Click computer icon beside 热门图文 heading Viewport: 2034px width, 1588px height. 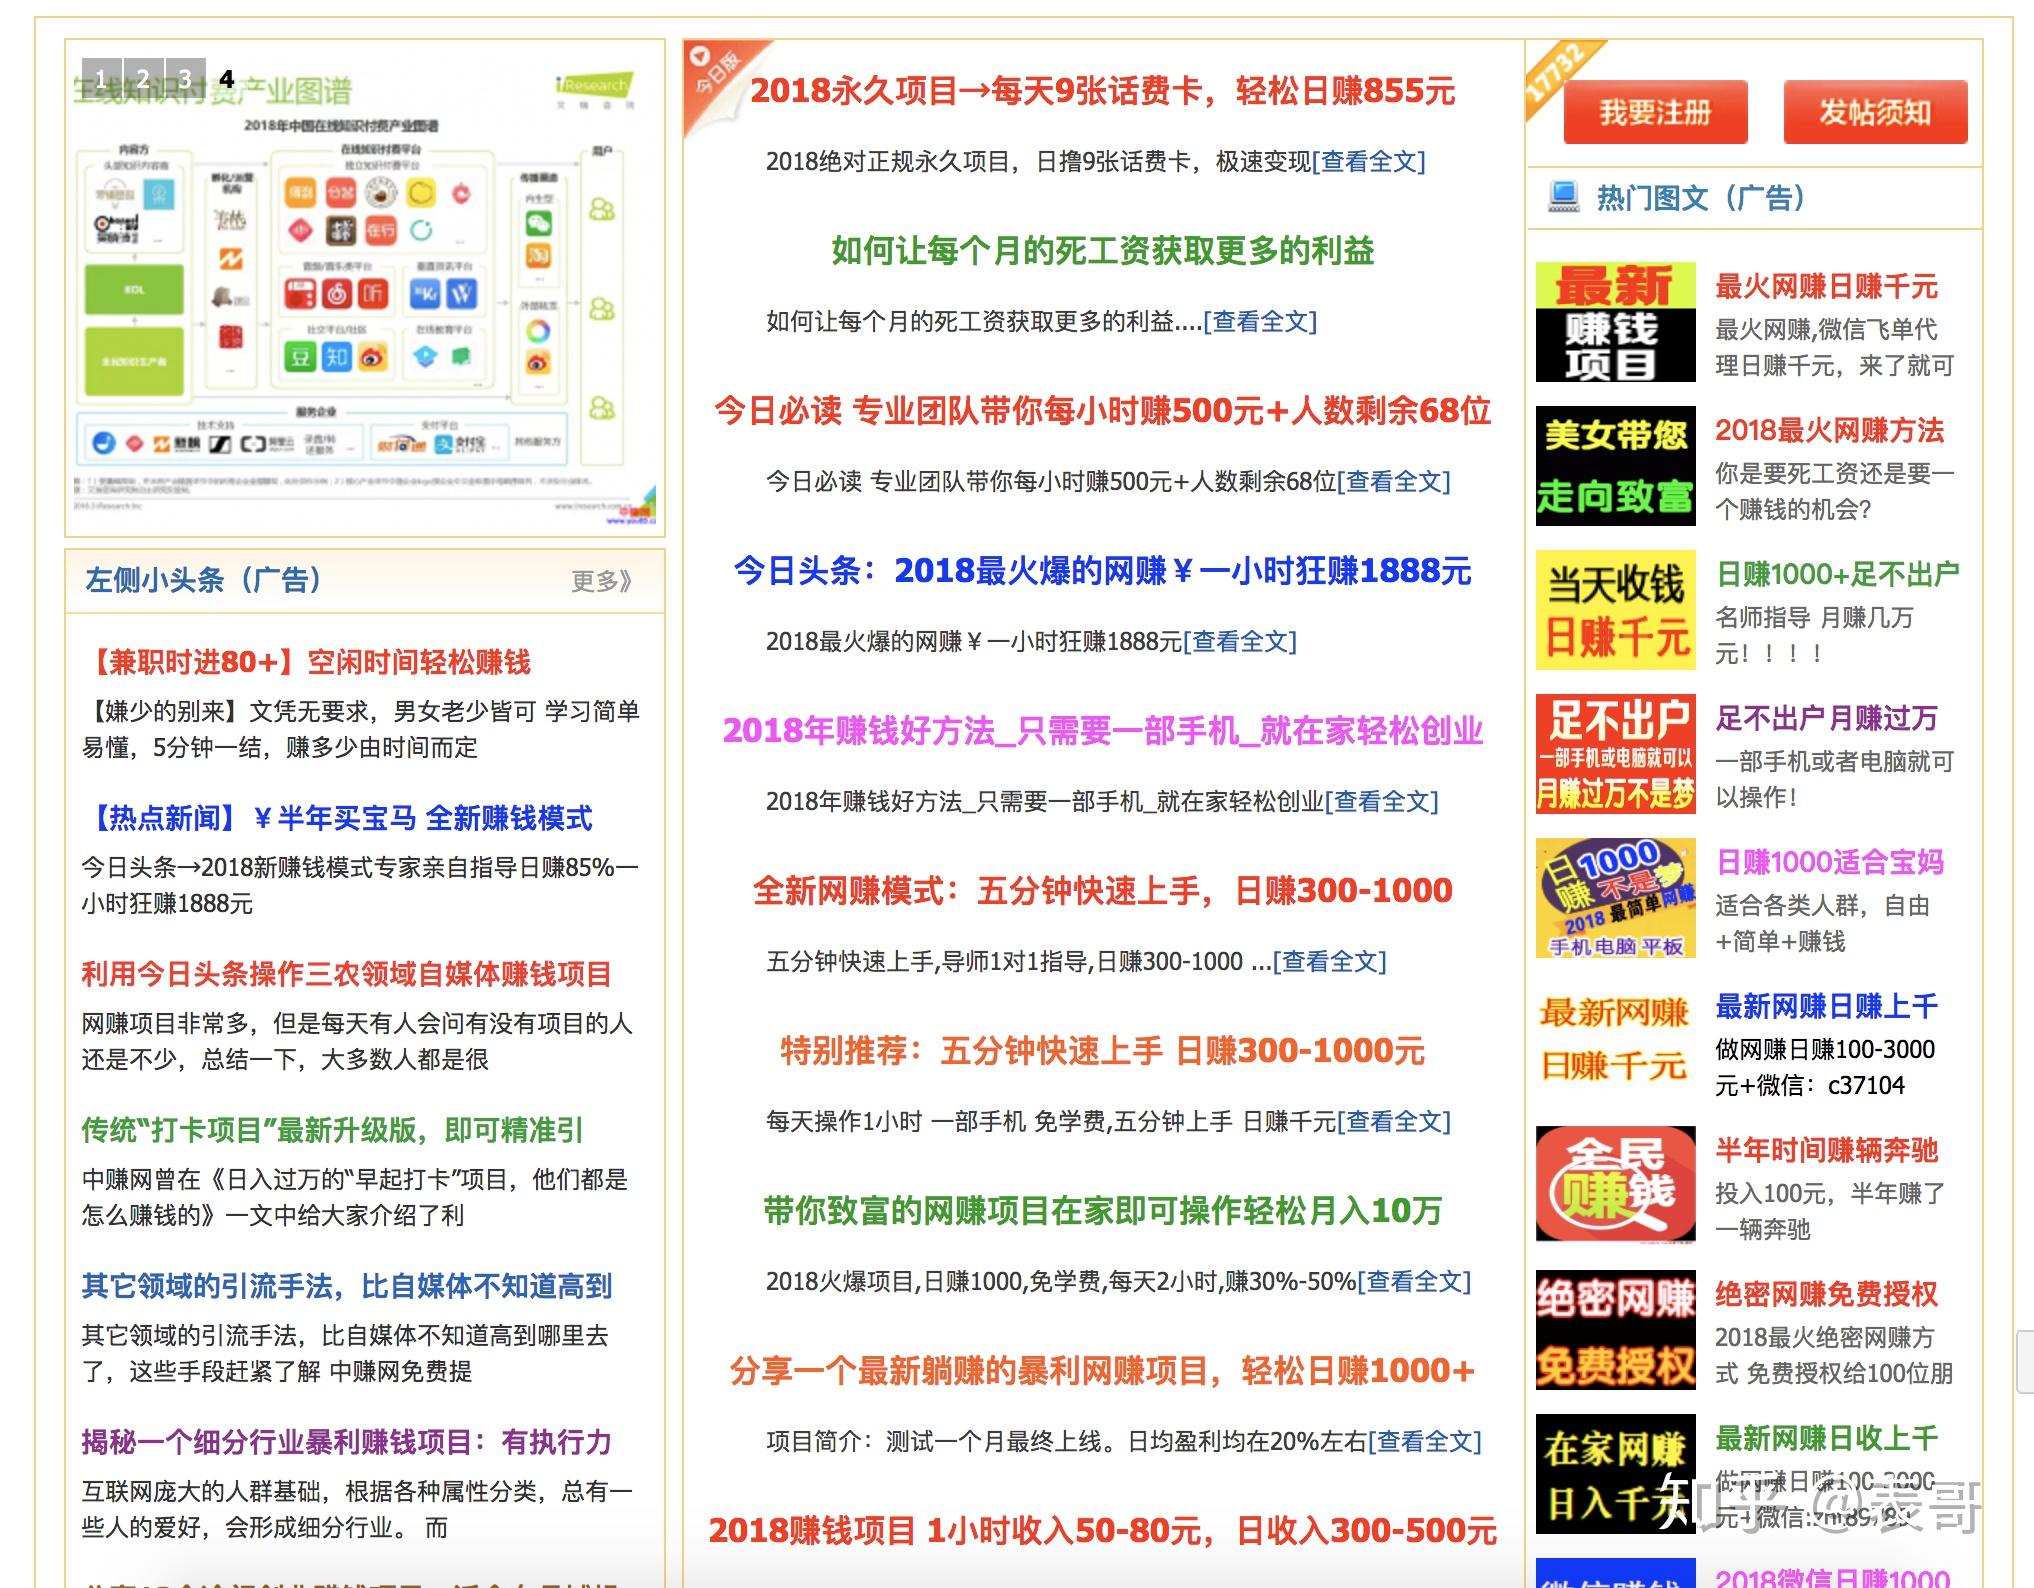click(1563, 197)
